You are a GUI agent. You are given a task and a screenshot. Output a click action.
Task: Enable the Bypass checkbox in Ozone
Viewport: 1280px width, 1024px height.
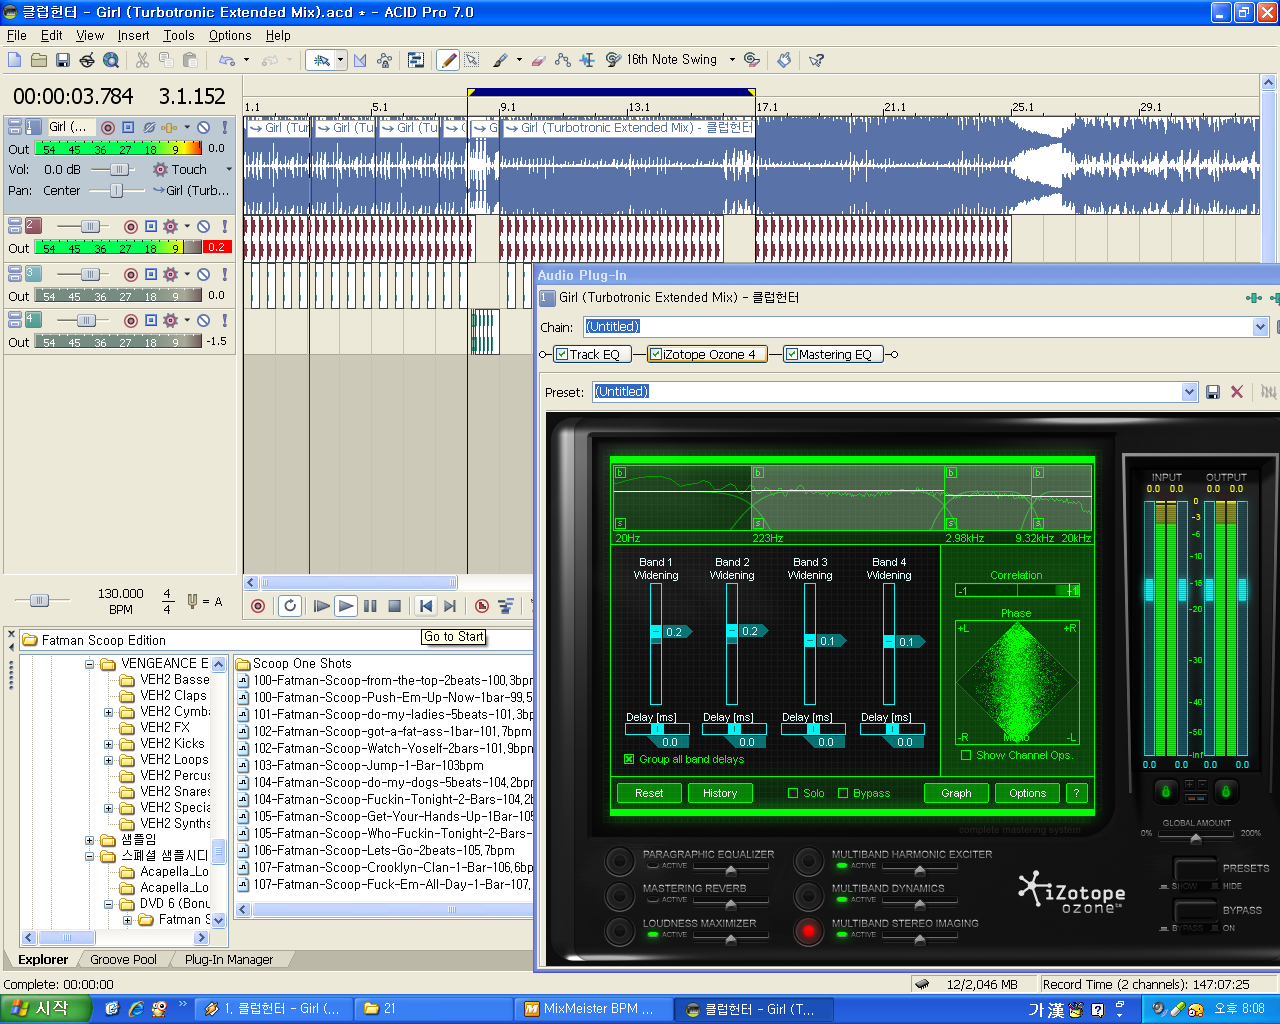click(x=843, y=793)
